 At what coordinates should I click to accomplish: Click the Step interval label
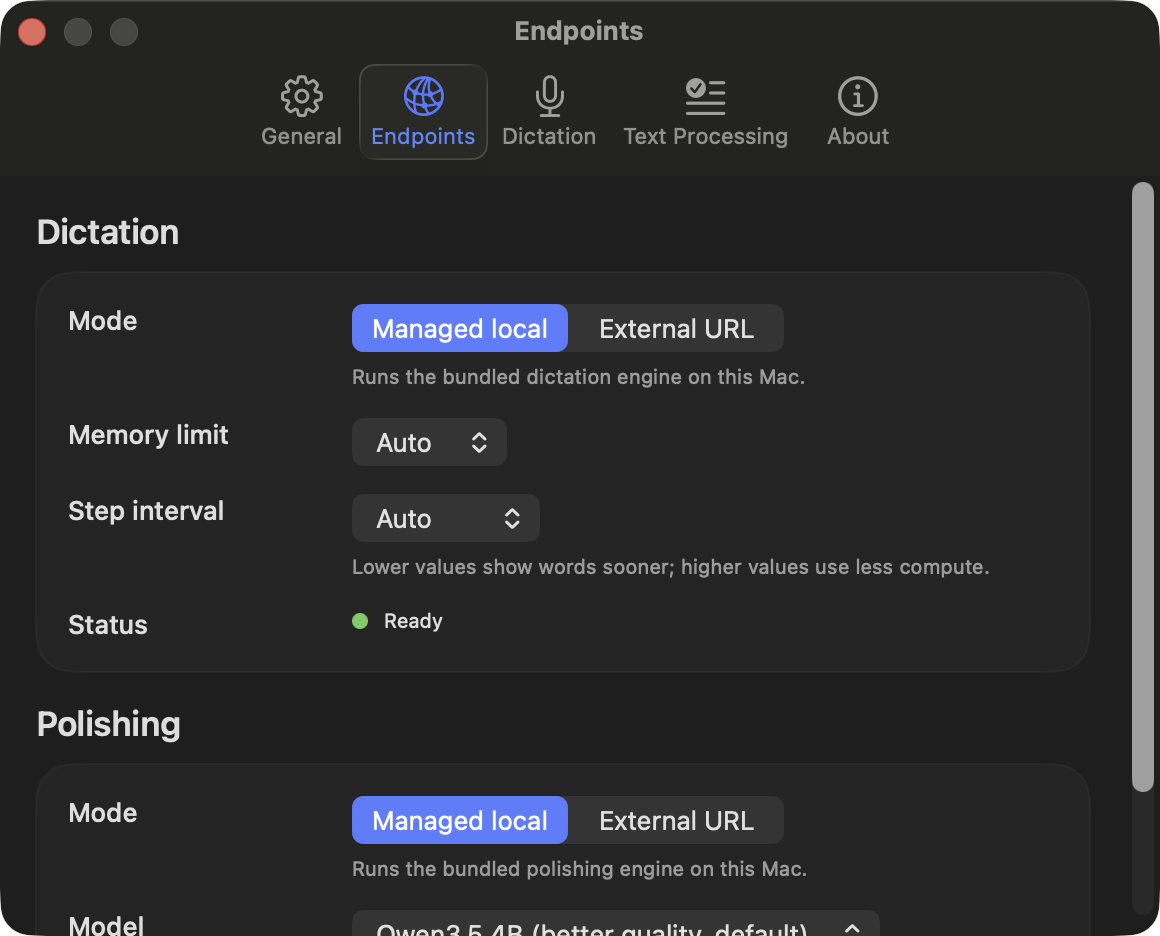(x=146, y=511)
